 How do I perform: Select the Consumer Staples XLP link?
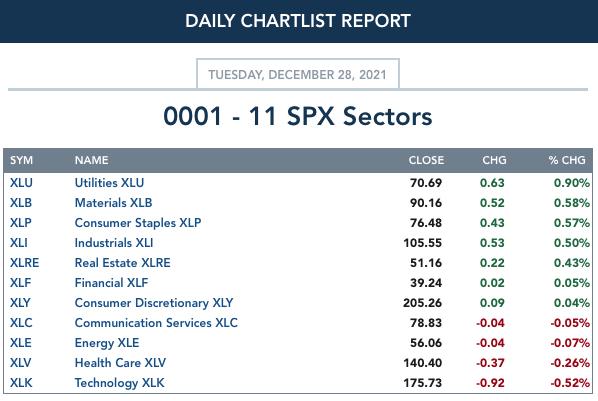(x=138, y=223)
